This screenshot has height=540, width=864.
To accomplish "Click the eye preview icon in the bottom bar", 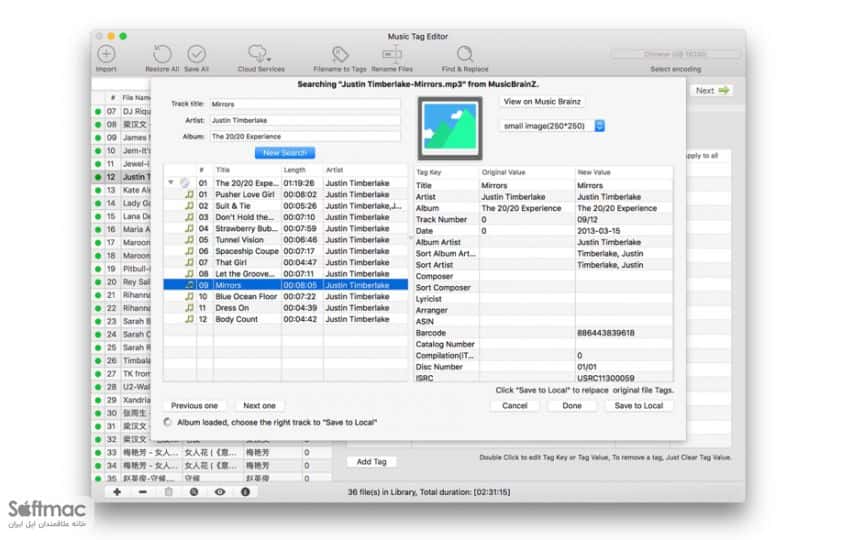I will [x=220, y=492].
